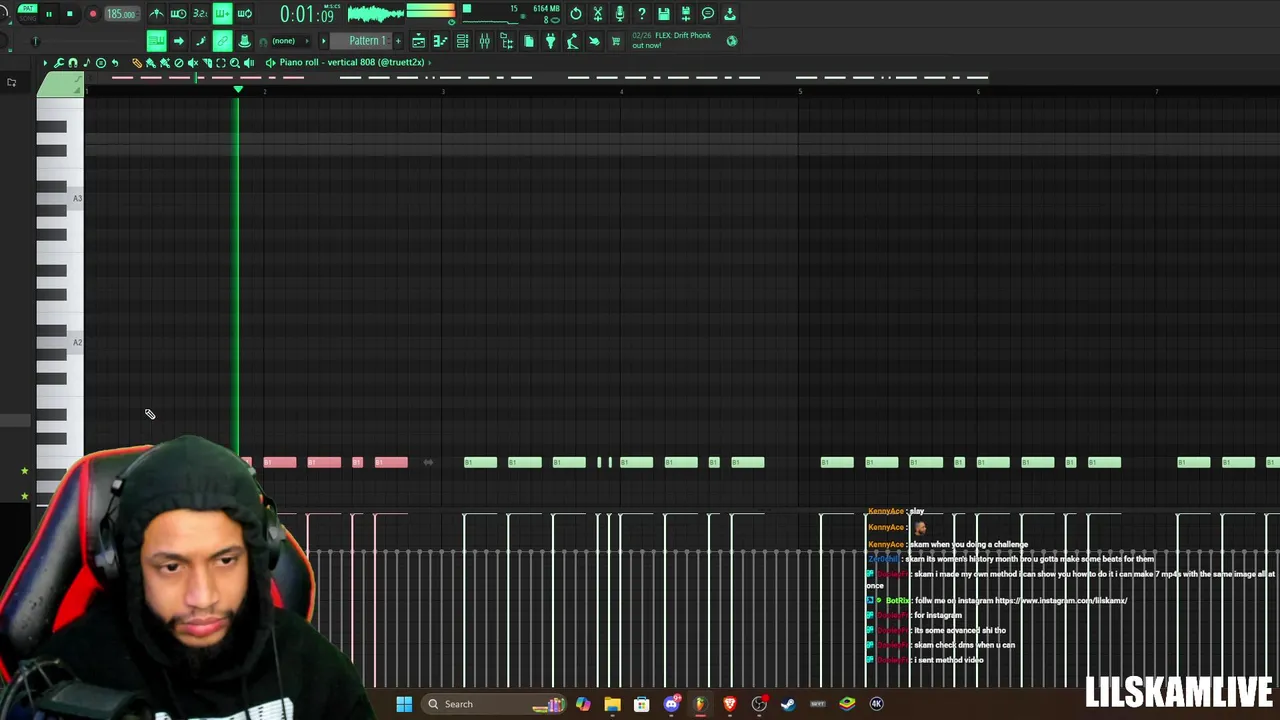This screenshot has height=720, width=1280.
Task: Open the audio editor scissors icon
Action: click(x=598, y=14)
